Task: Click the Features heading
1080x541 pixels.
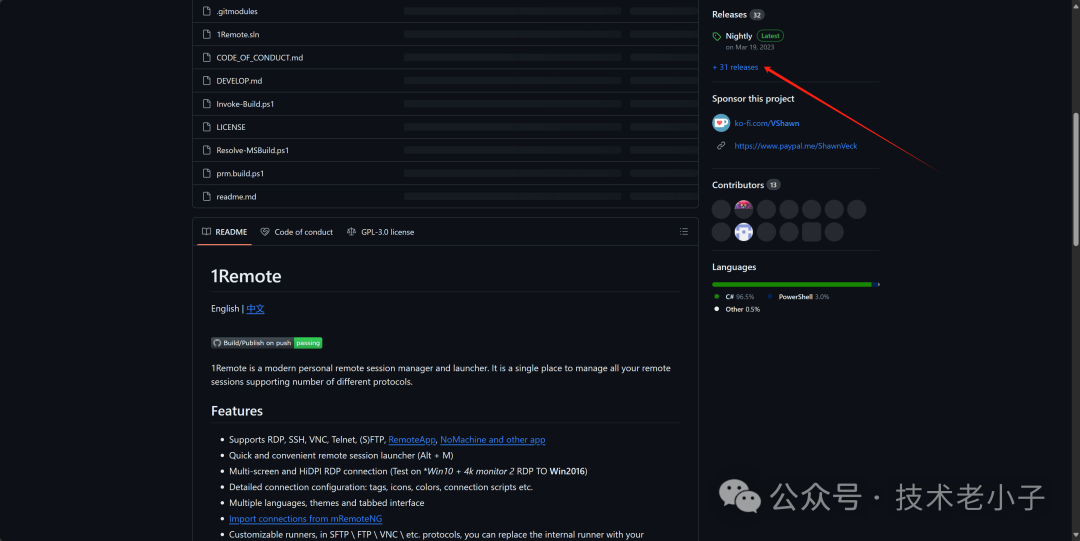Action: coord(237,411)
